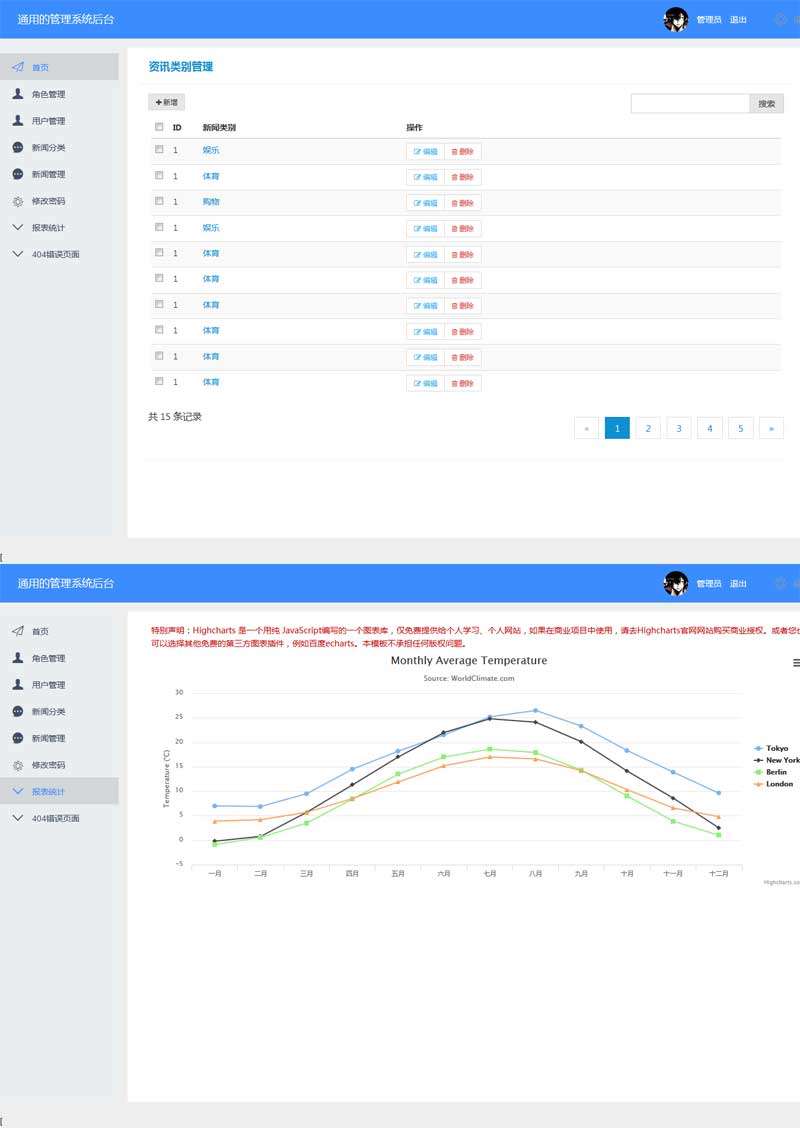
Task: Expand 404错误页面 in the chart page sidebar
Action: click(x=18, y=818)
